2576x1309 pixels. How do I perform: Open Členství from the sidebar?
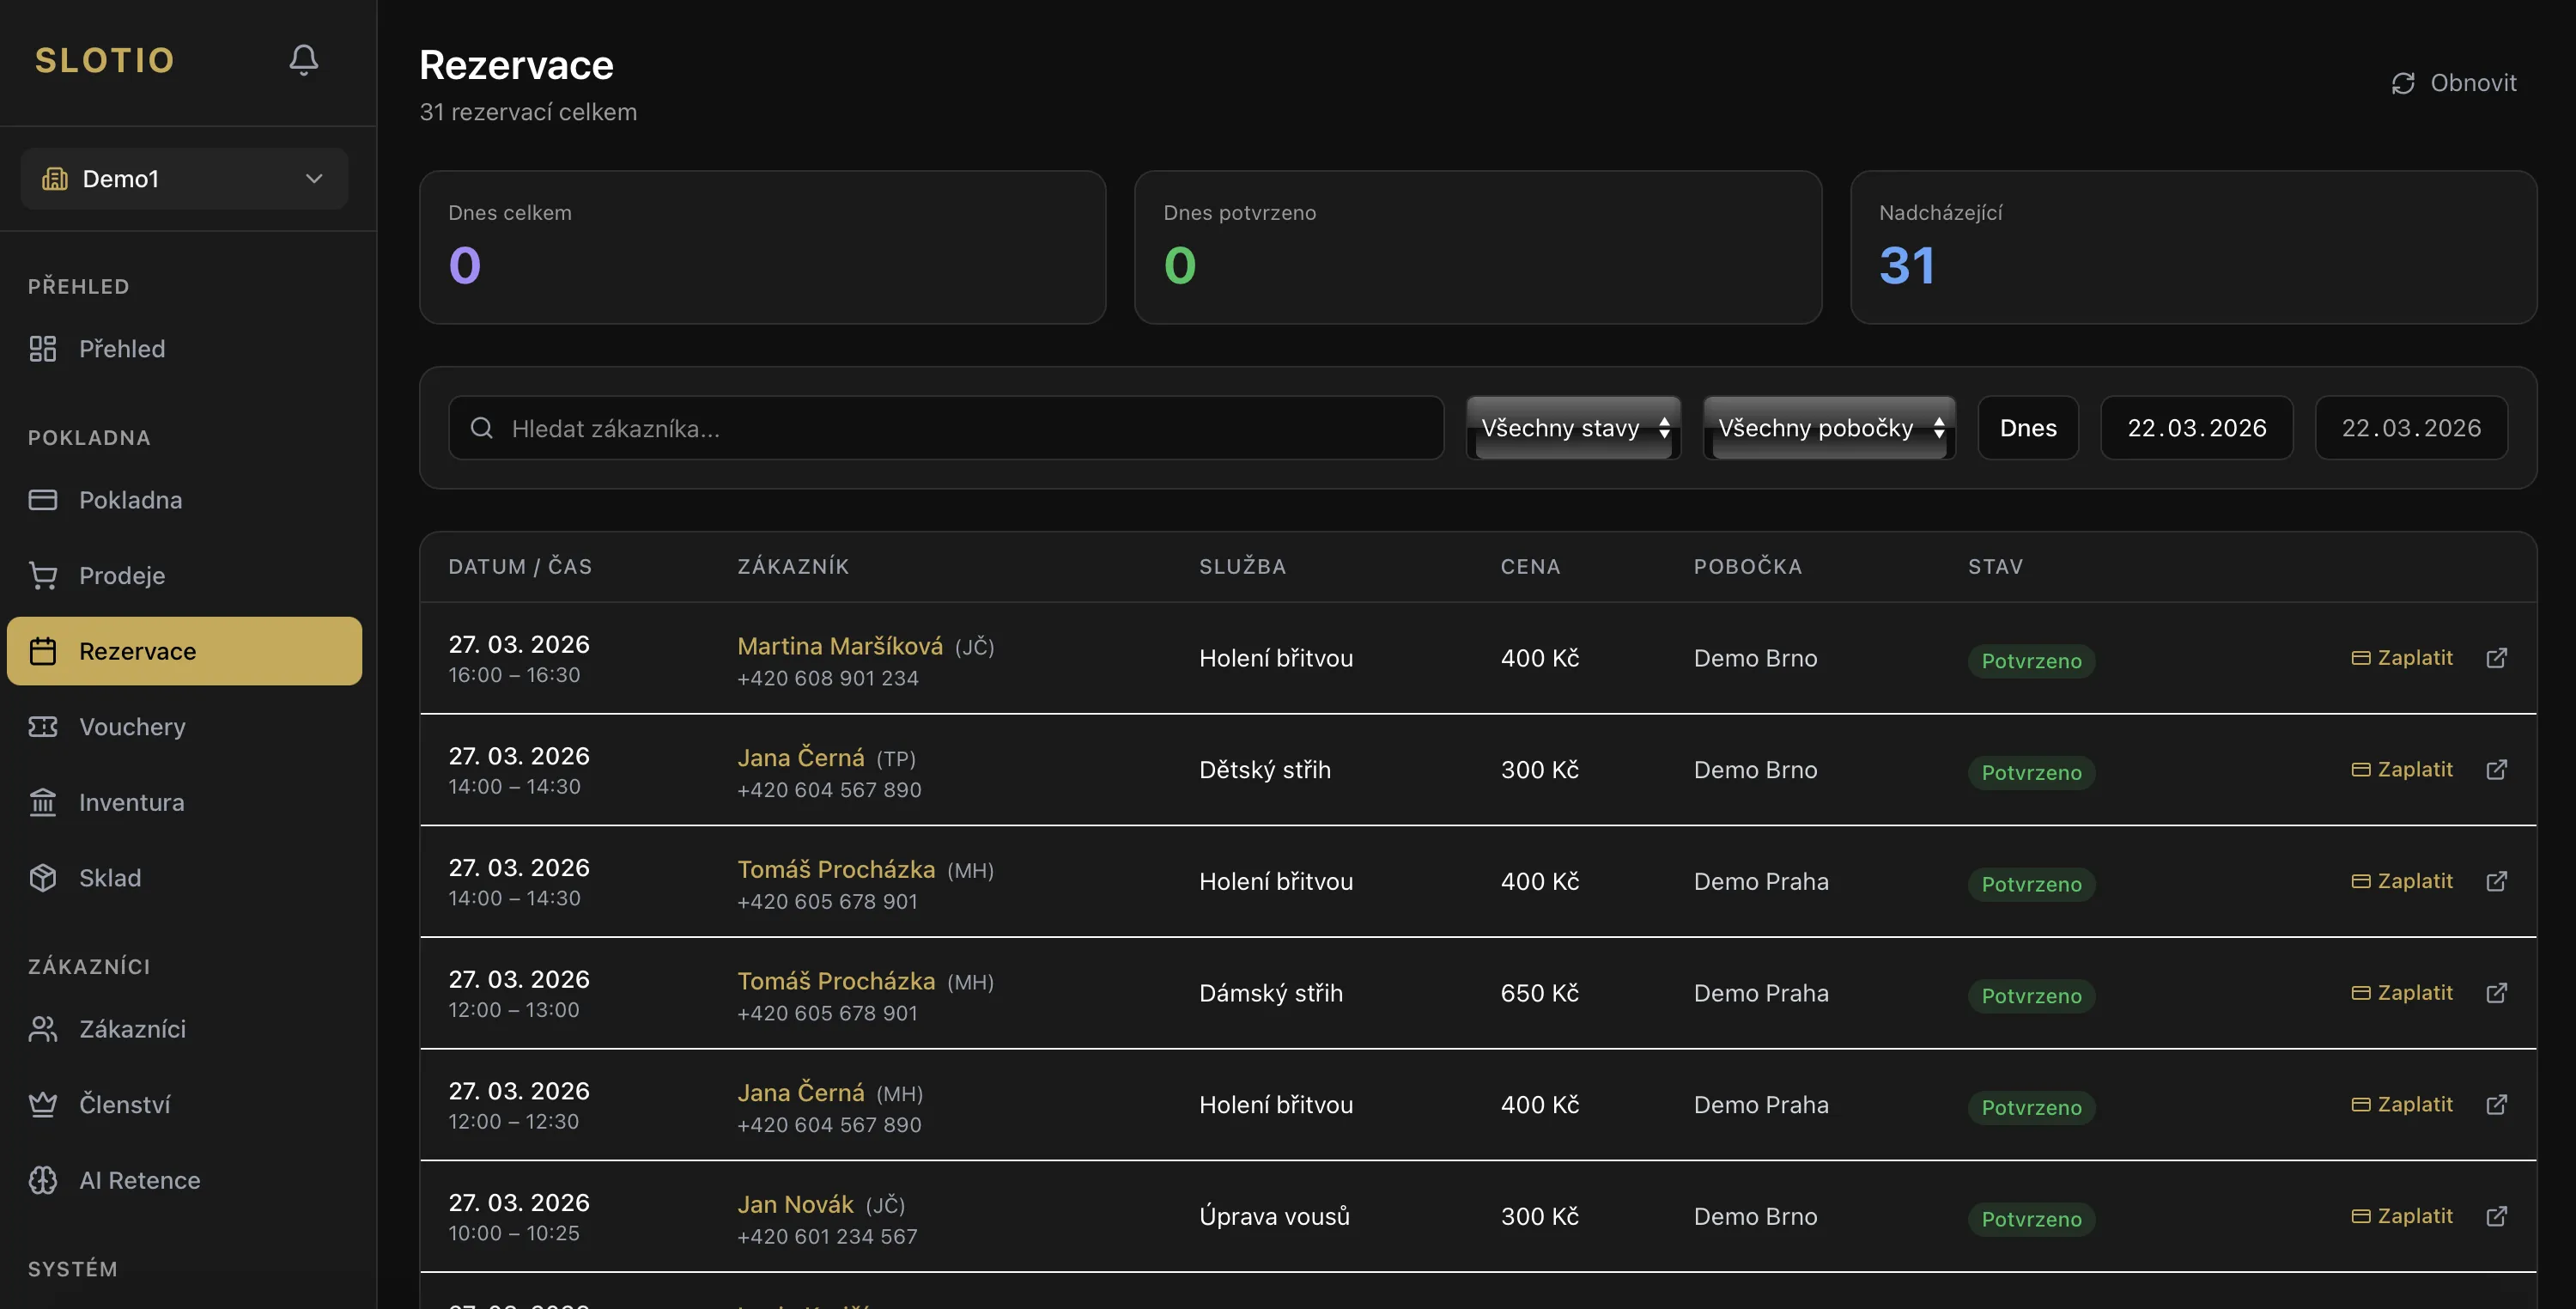tap(184, 1105)
